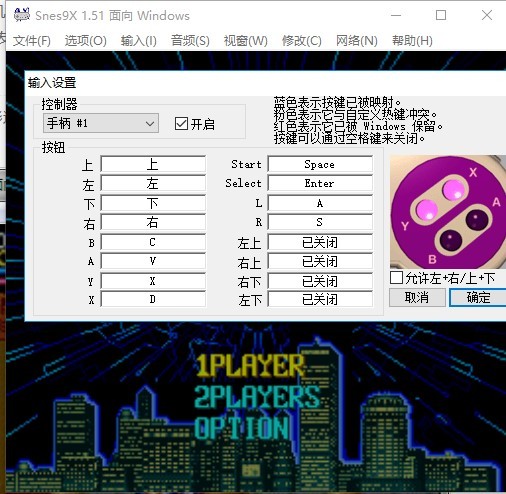Click the 蓝色表示按键已被映射 hint text
506x494 pixels.
pyautogui.click(x=337, y=102)
